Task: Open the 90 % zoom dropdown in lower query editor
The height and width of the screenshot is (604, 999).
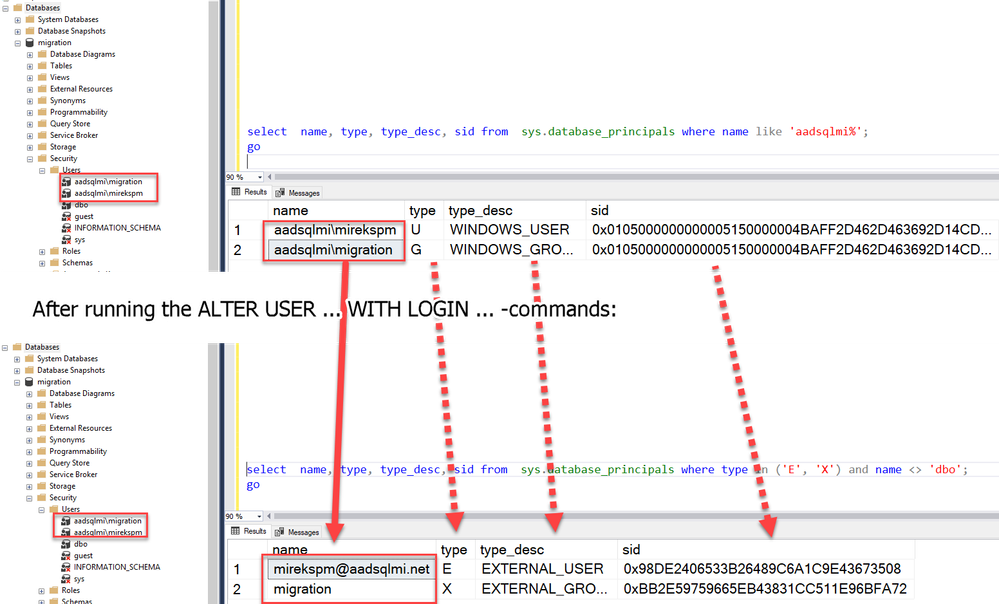Action: point(259,516)
